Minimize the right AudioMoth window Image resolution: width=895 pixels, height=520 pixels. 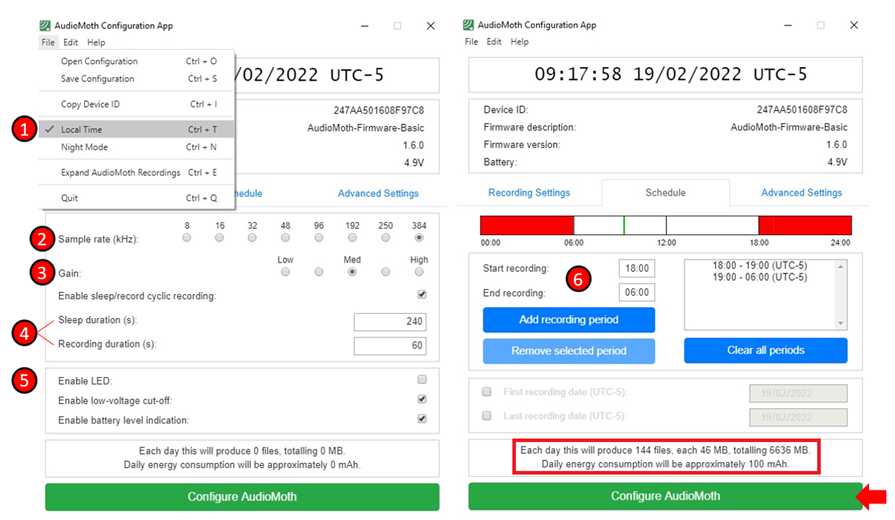tap(788, 25)
